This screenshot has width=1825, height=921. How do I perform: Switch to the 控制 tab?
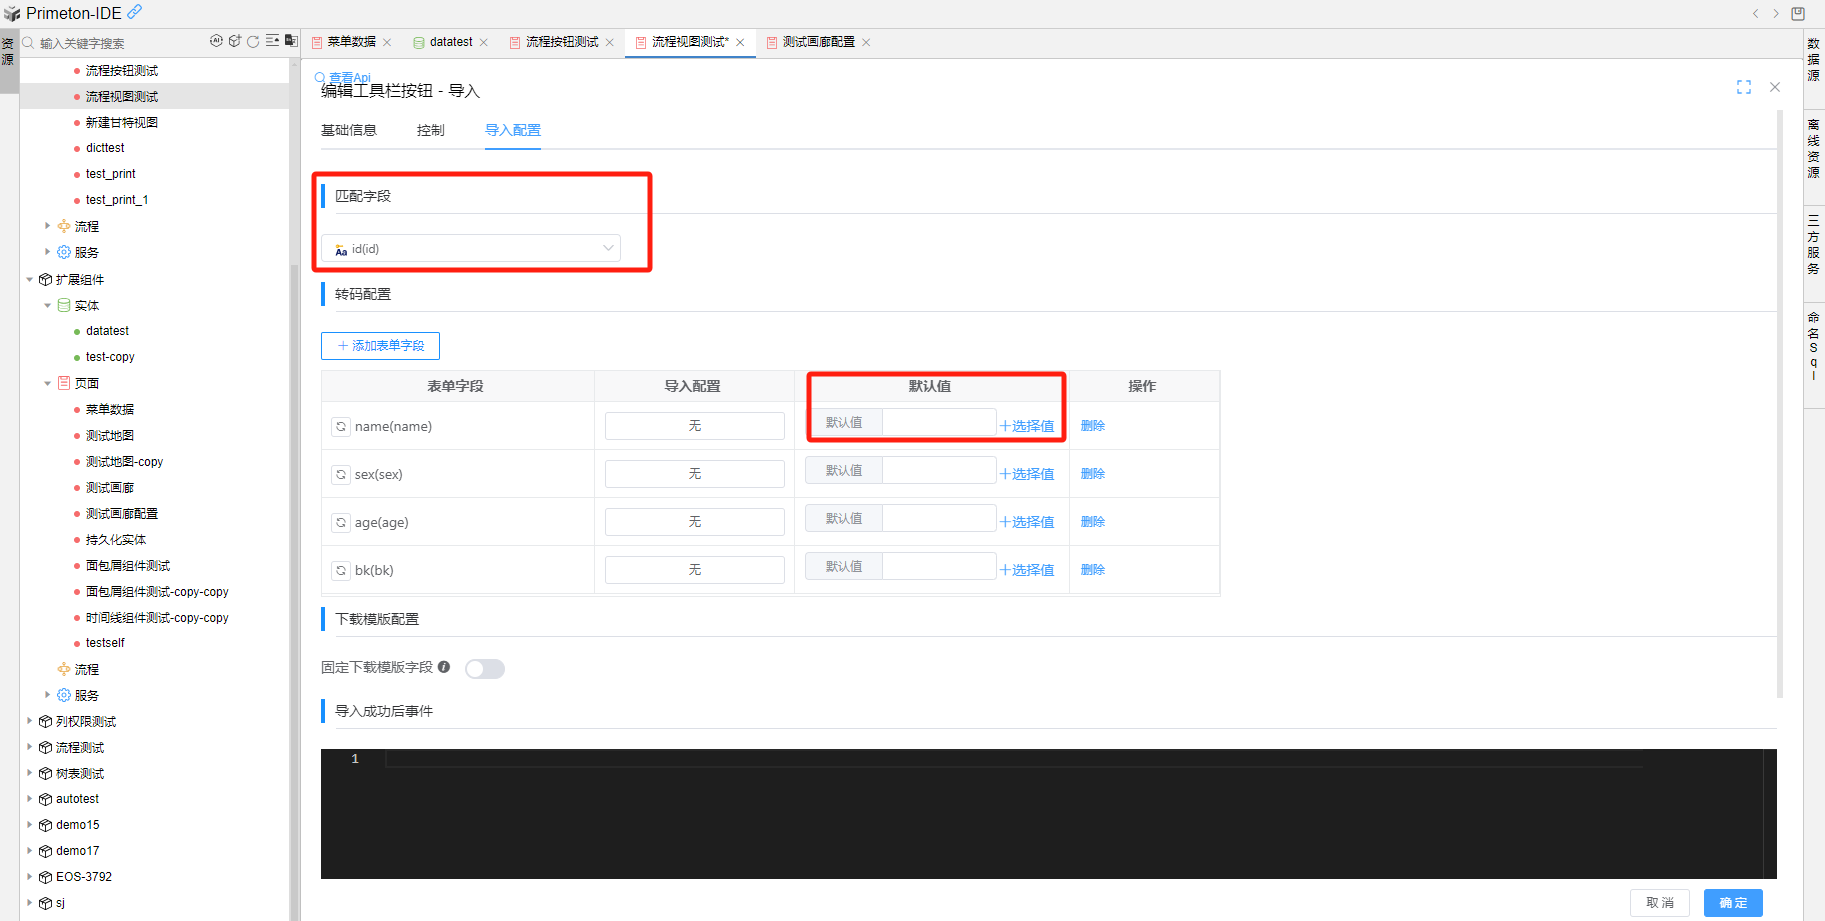[x=430, y=131]
